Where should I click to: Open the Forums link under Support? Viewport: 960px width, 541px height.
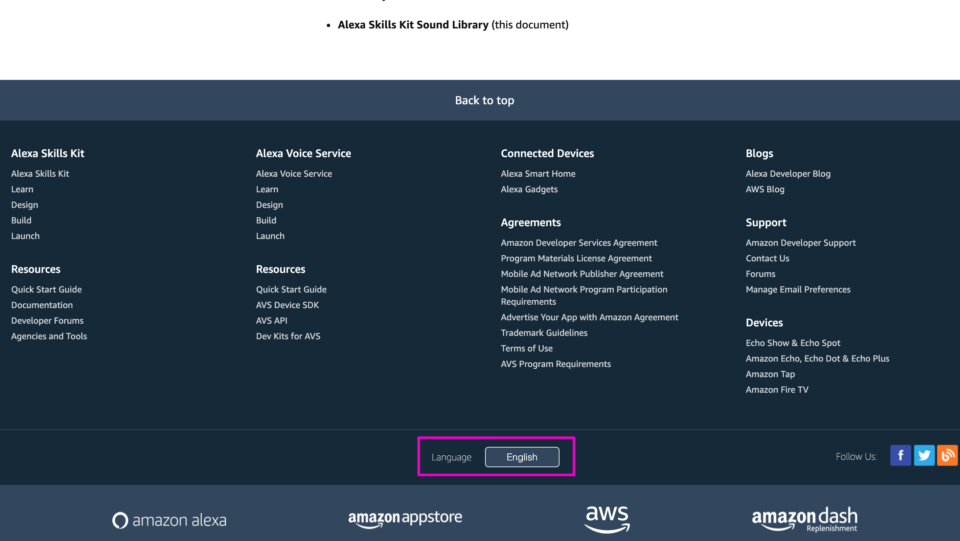point(760,274)
